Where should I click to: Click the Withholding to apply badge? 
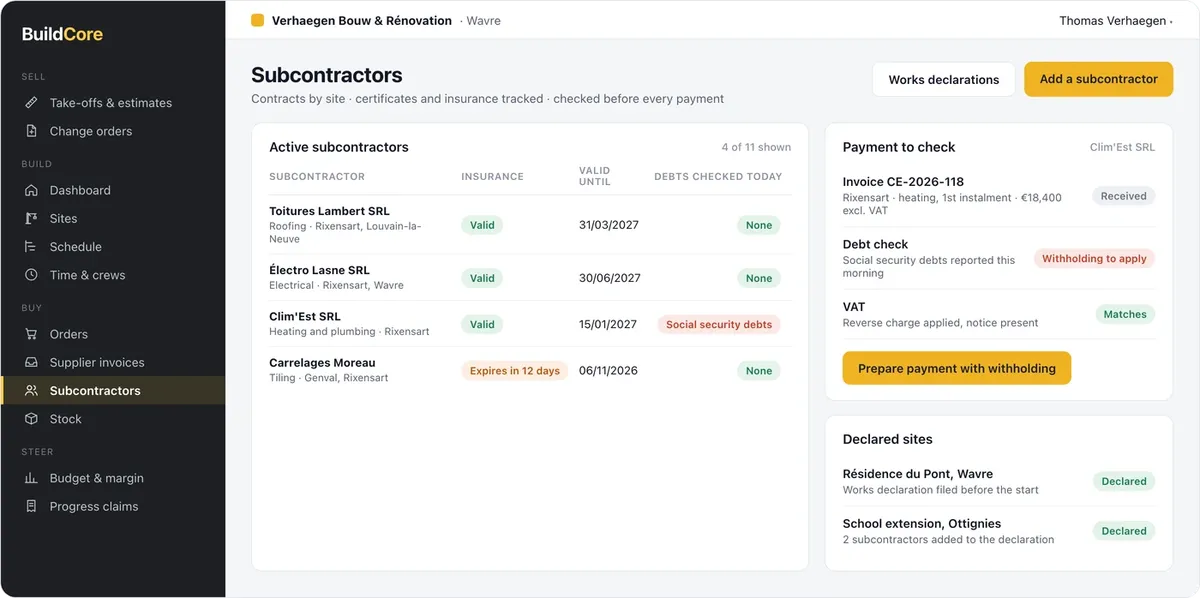[1094, 258]
